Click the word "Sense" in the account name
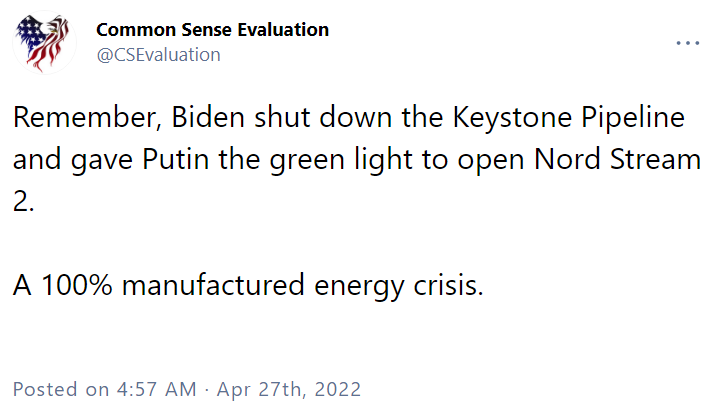Viewport: 719px width, 416px height. tap(207, 30)
